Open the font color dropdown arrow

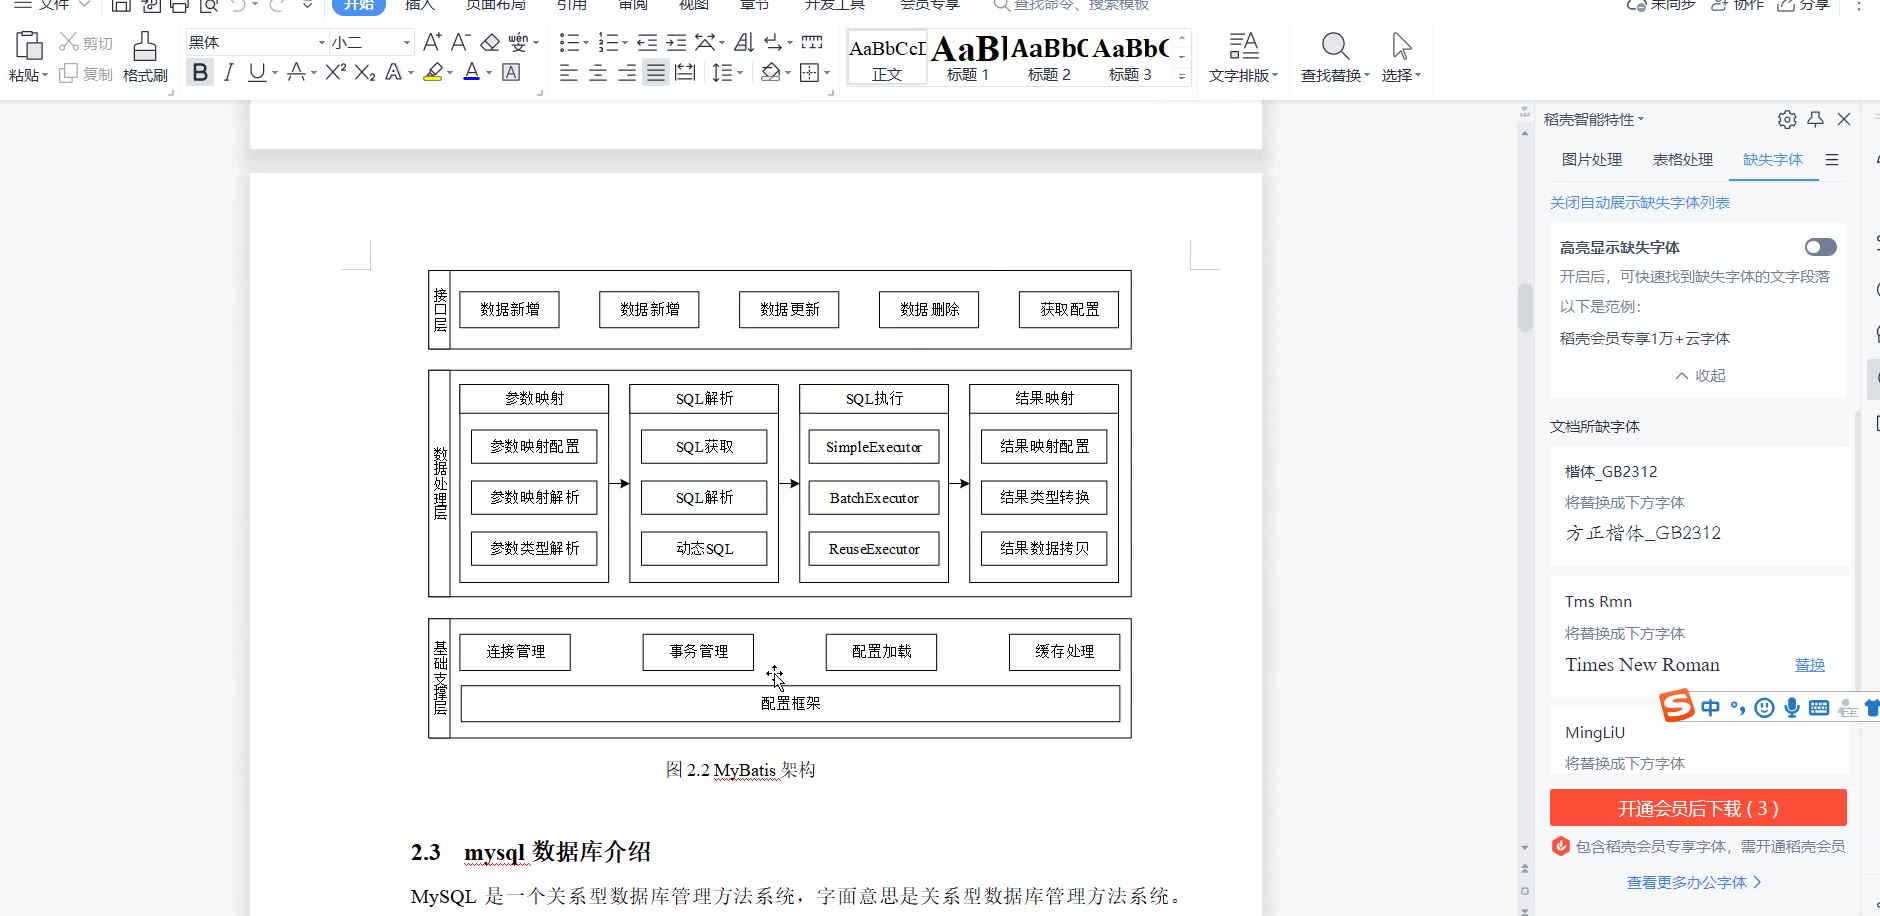tap(489, 72)
